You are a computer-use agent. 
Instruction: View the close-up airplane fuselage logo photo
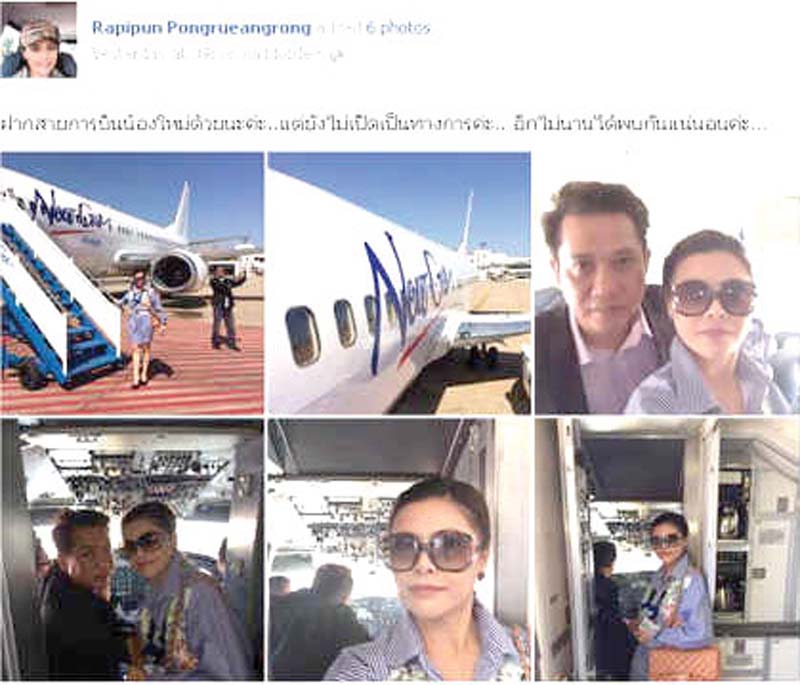pyautogui.click(x=399, y=283)
